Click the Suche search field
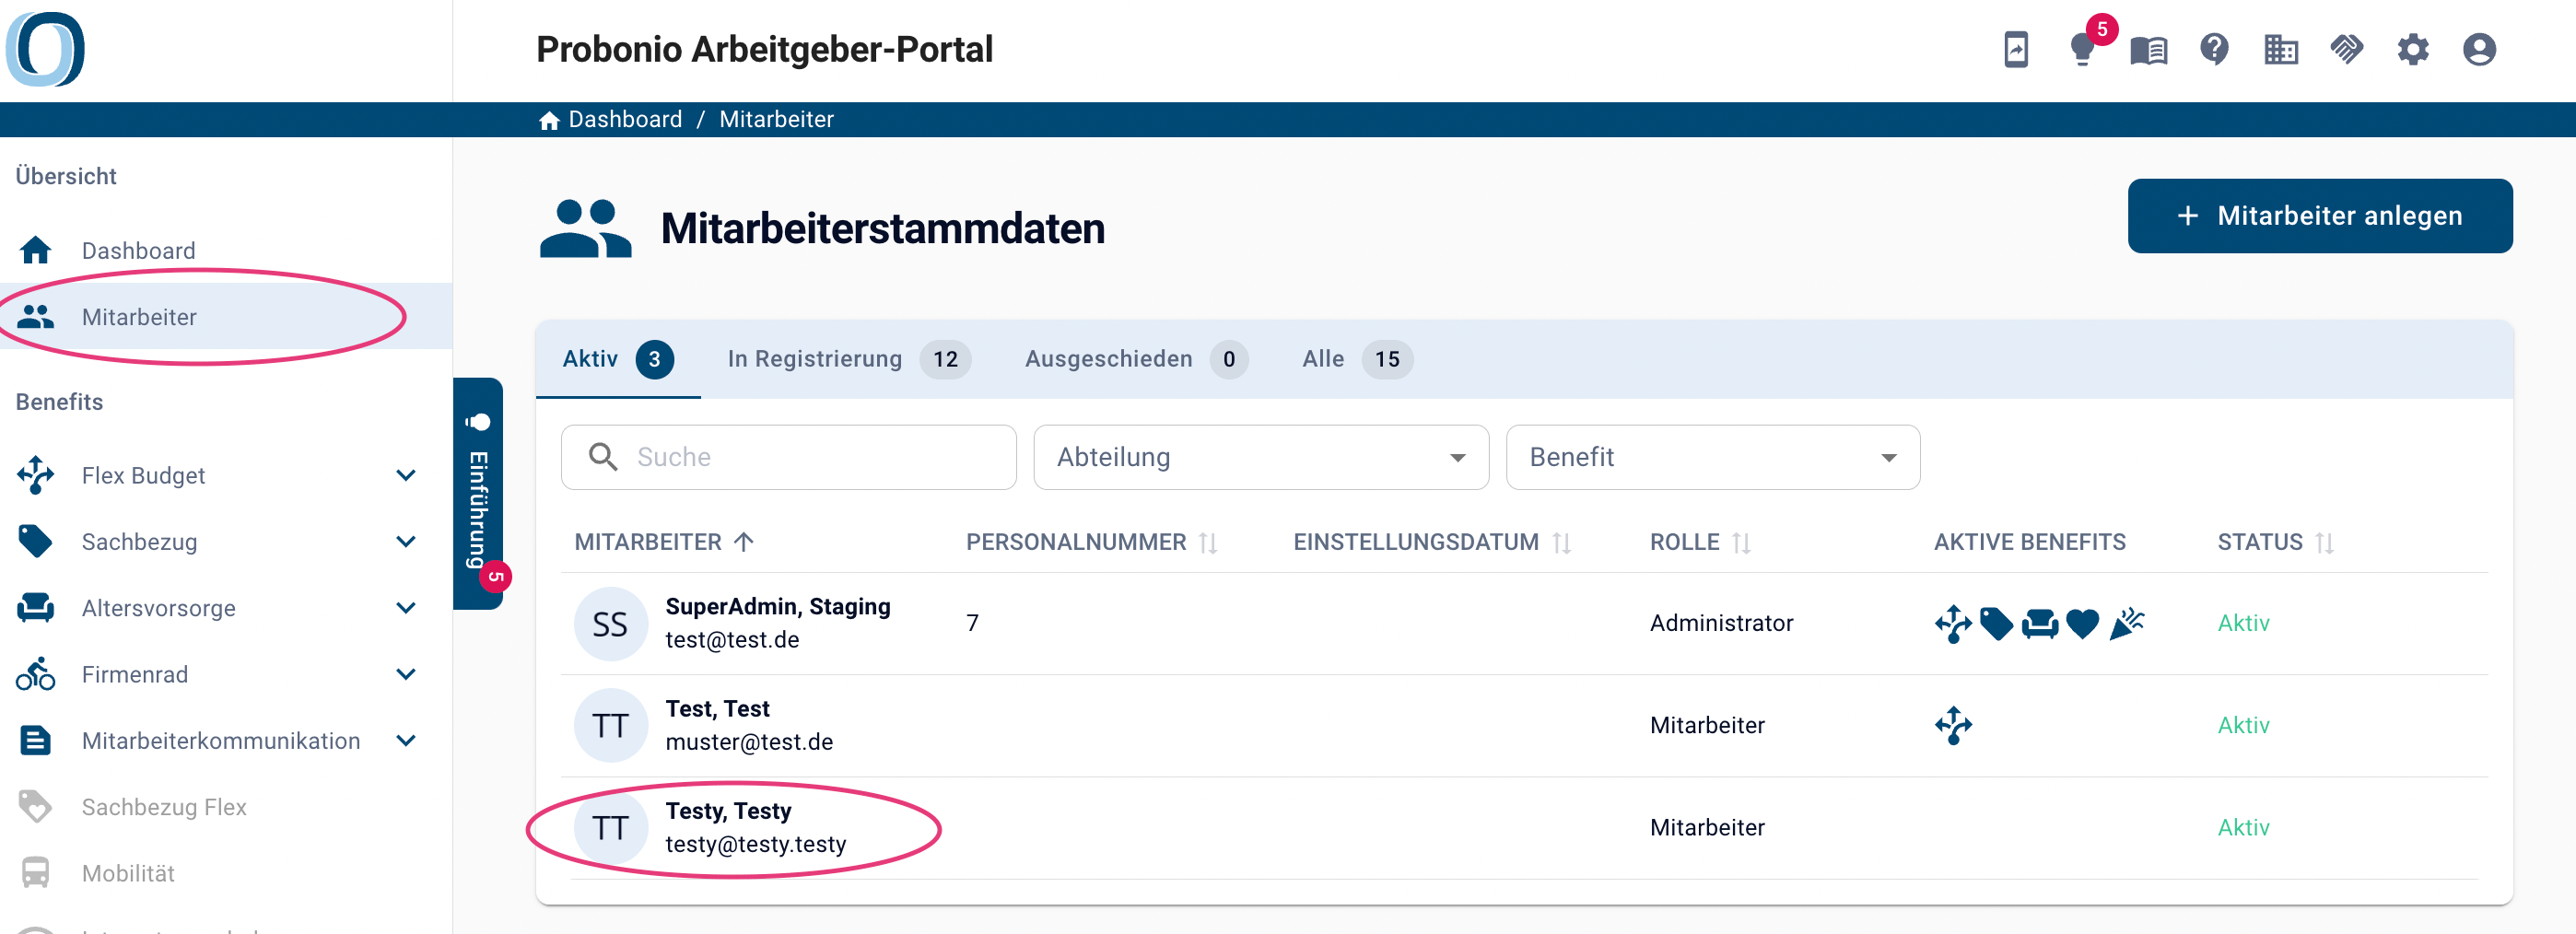The height and width of the screenshot is (934, 2576). pos(788,457)
